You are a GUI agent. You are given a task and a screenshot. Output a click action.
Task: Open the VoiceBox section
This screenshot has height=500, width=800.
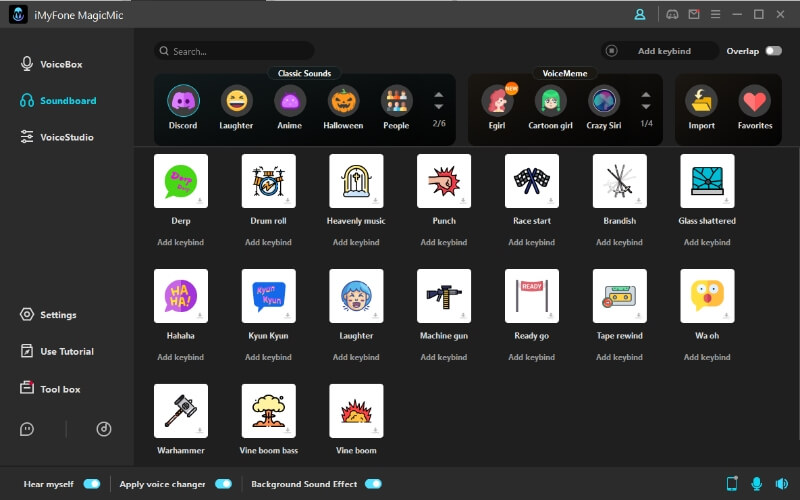[x=52, y=64]
